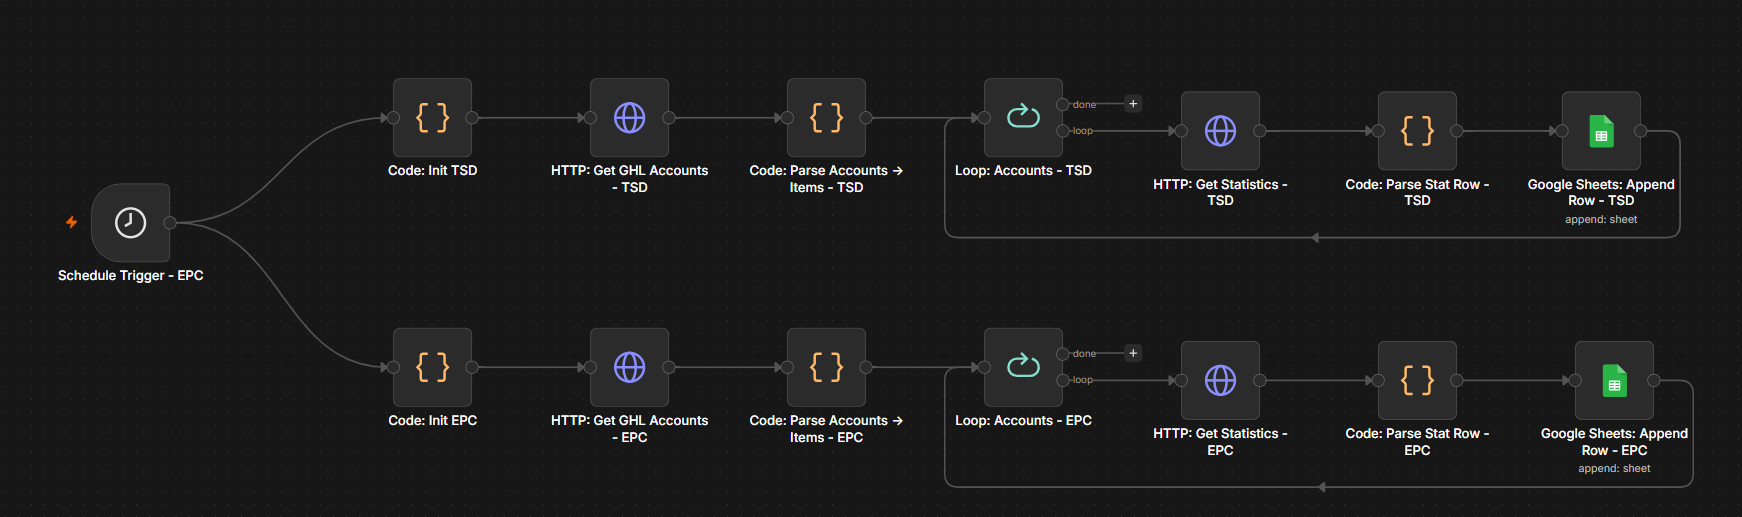Click the Schedule Trigger - EPC output connector
Screen dimensions: 1742x517
click(x=170, y=222)
